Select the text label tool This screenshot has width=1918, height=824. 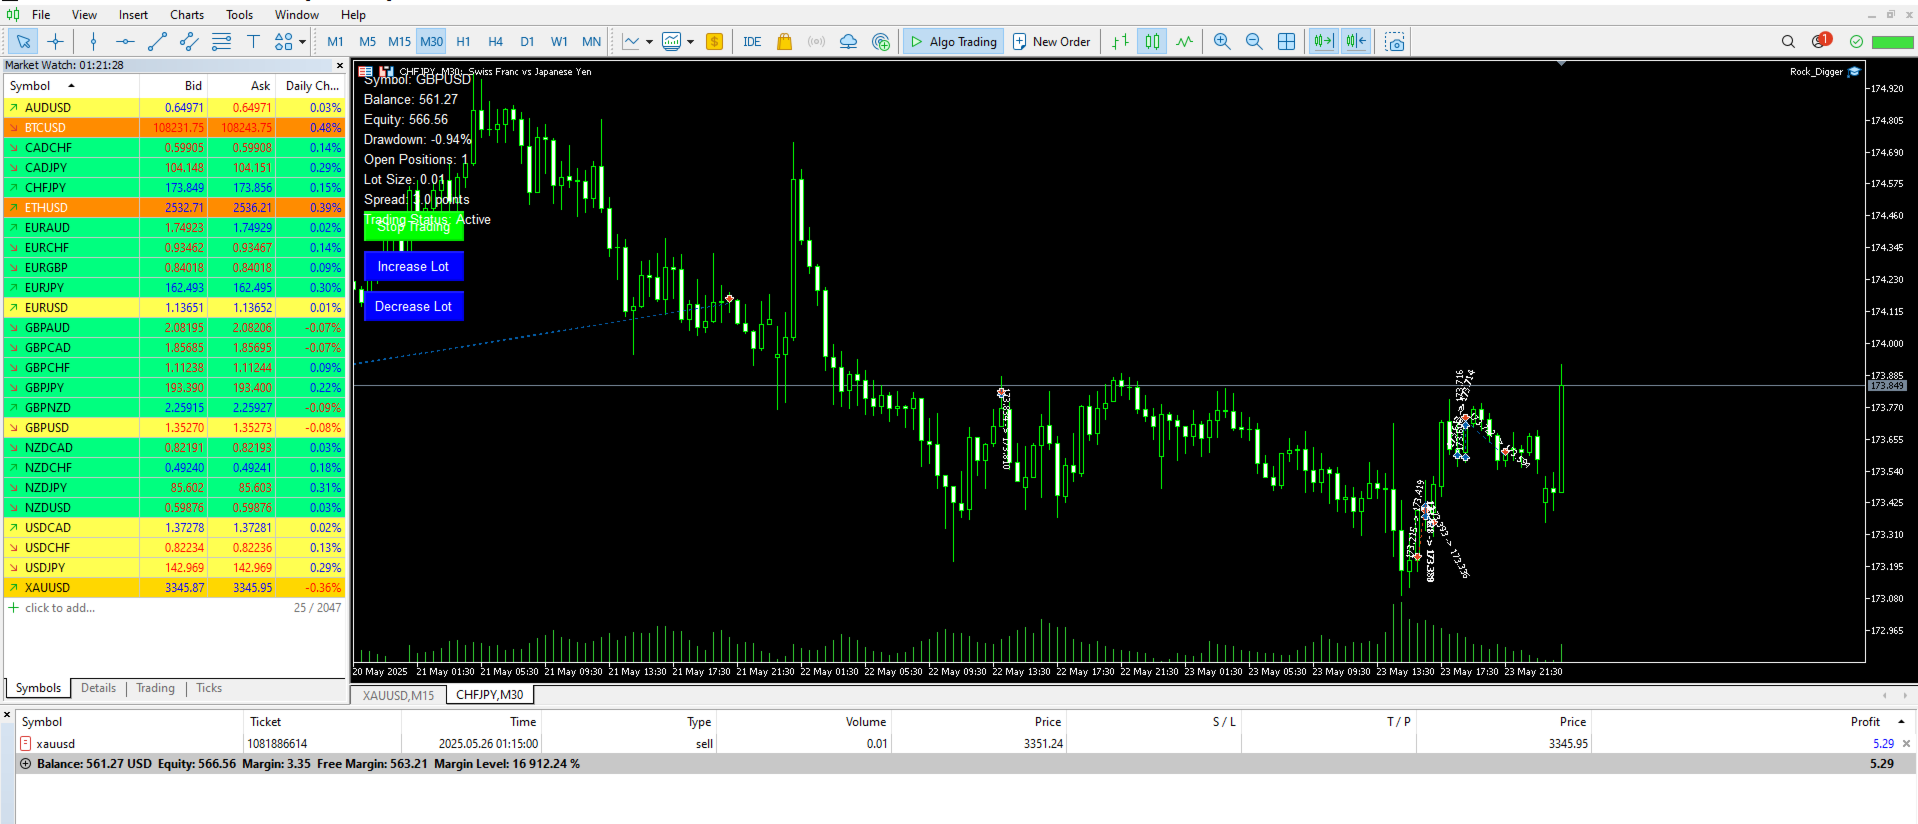pyautogui.click(x=253, y=41)
